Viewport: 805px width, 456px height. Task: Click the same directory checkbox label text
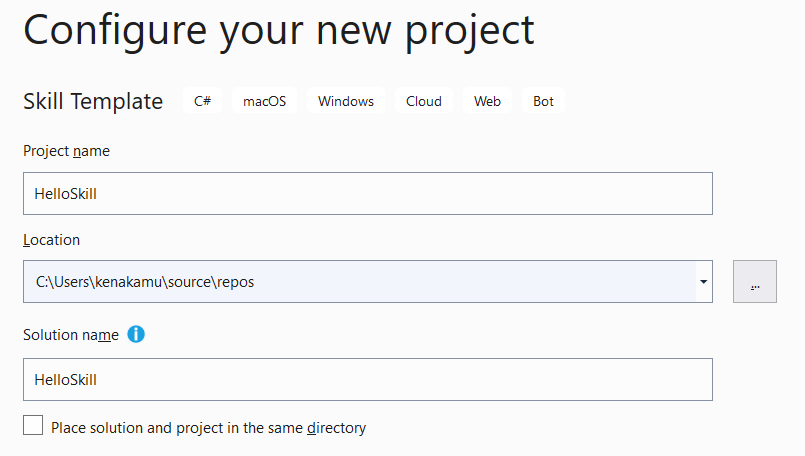(208, 428)
